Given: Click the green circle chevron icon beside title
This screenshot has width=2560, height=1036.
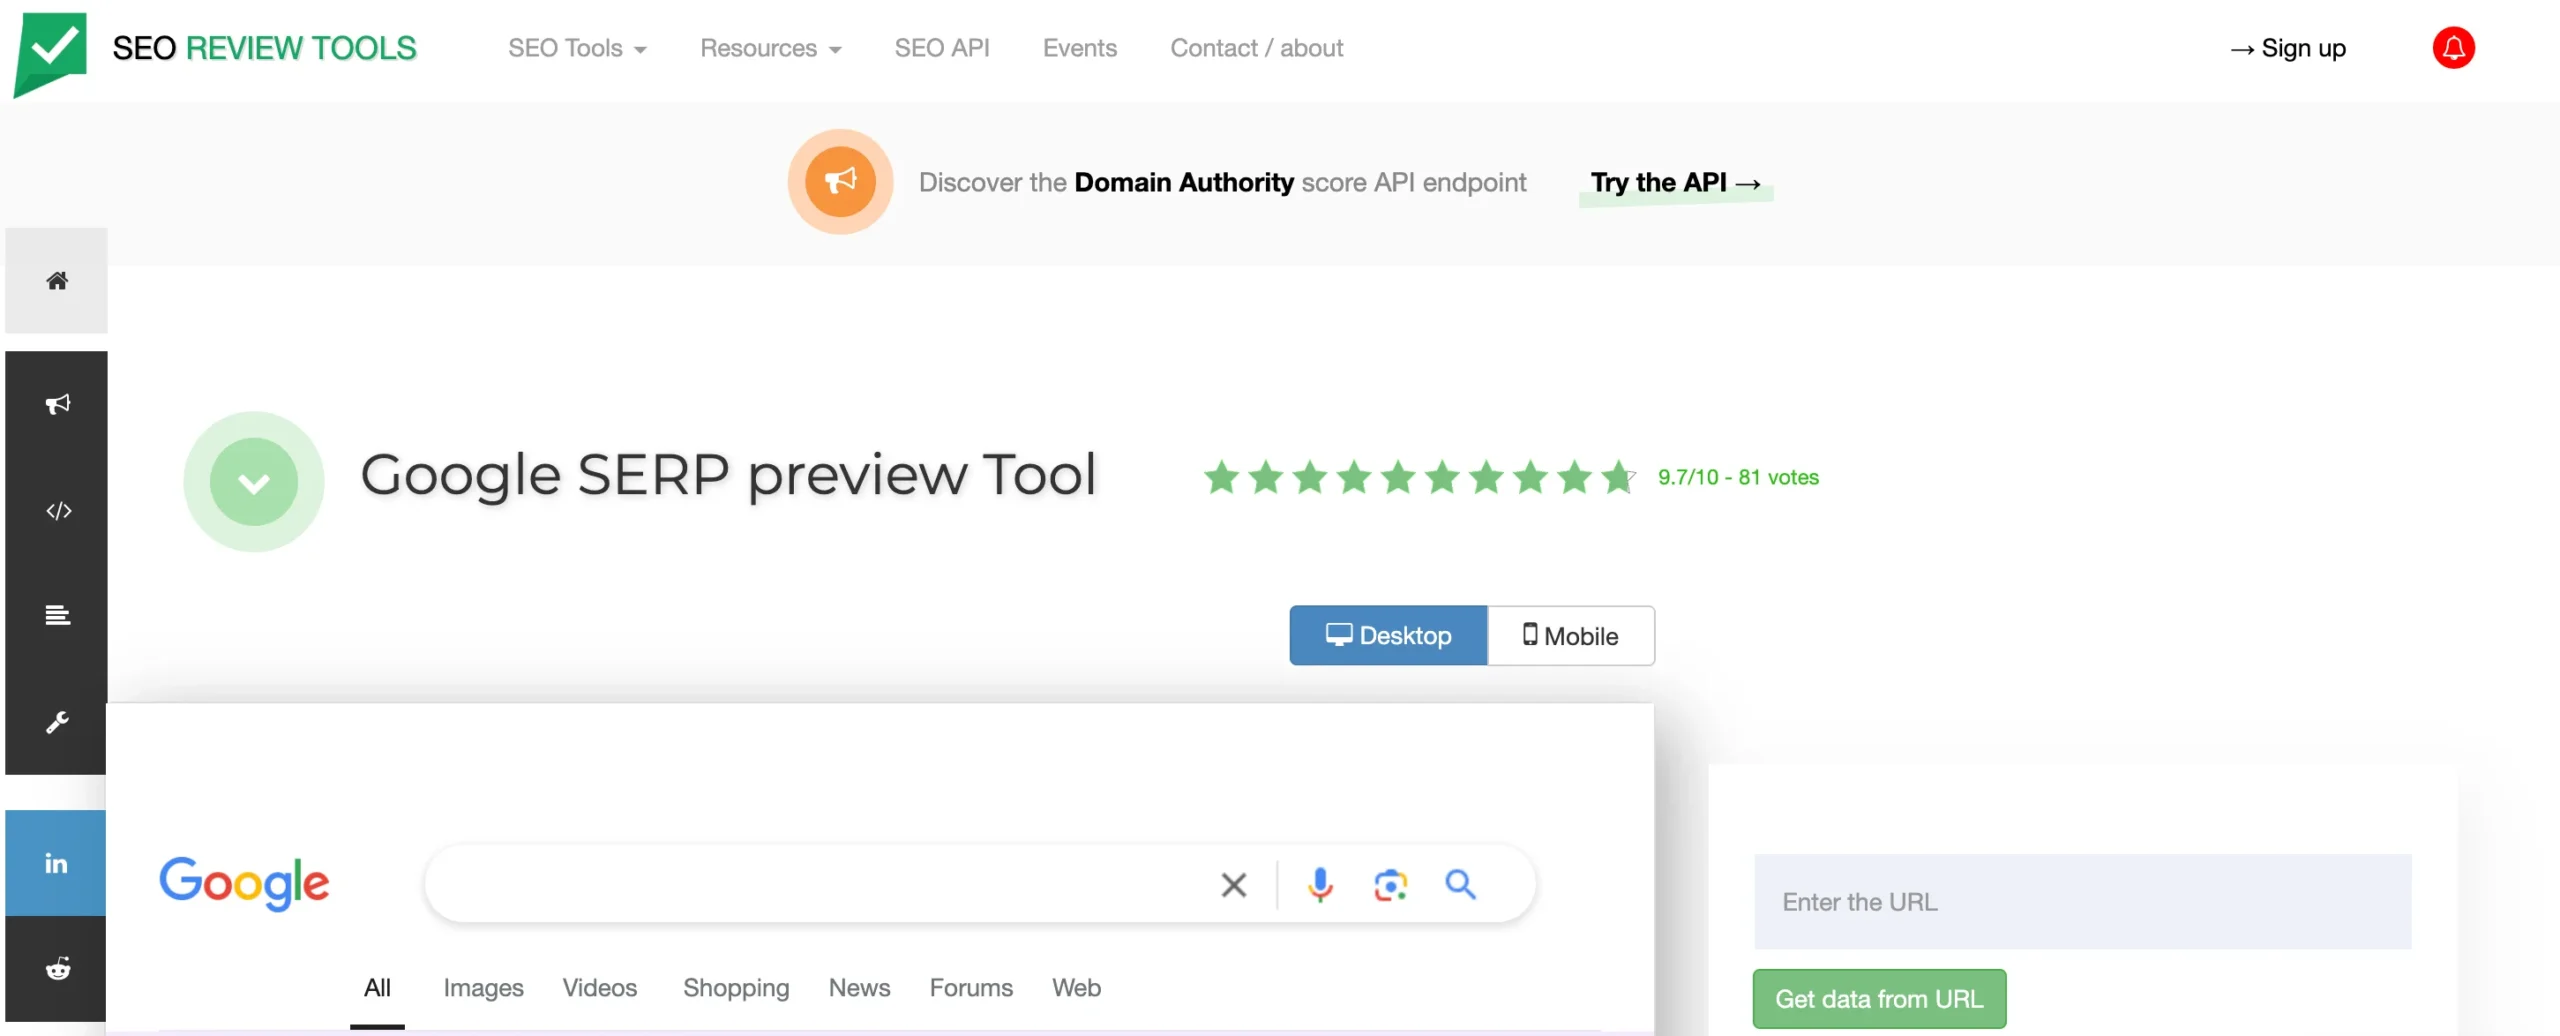Looking at the screenshot, I should (254, 482).
